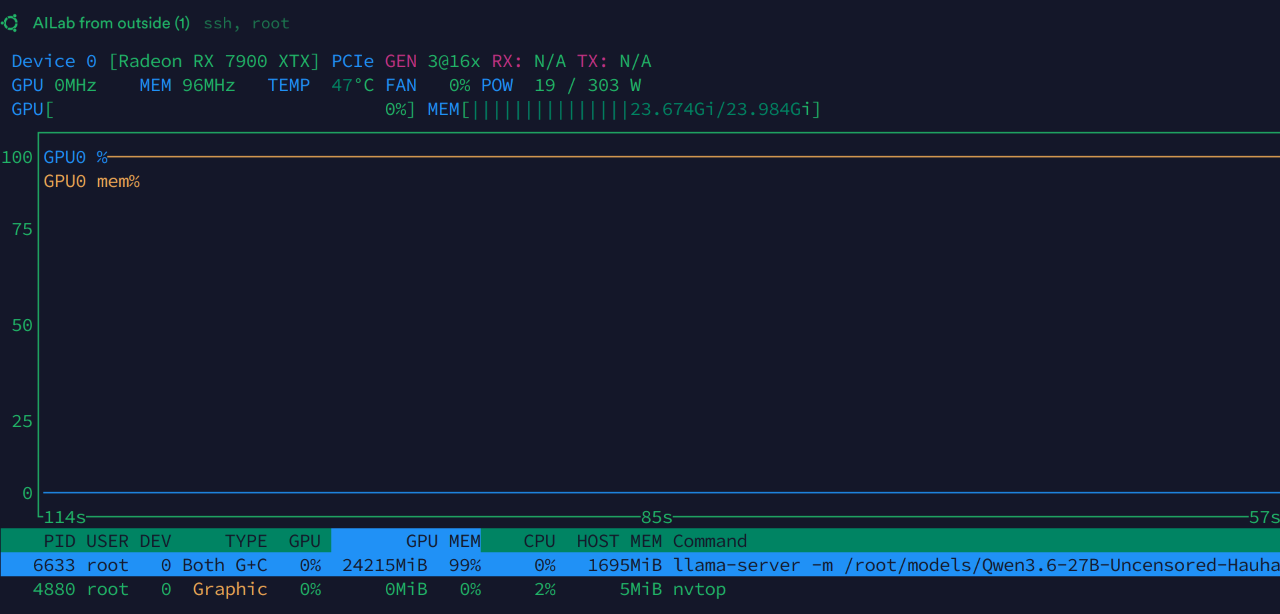The height and width of the screenshot is (614, 1280).
Task: Click the 'GPU0 mem%' graph legend
Action: (92, 181)
